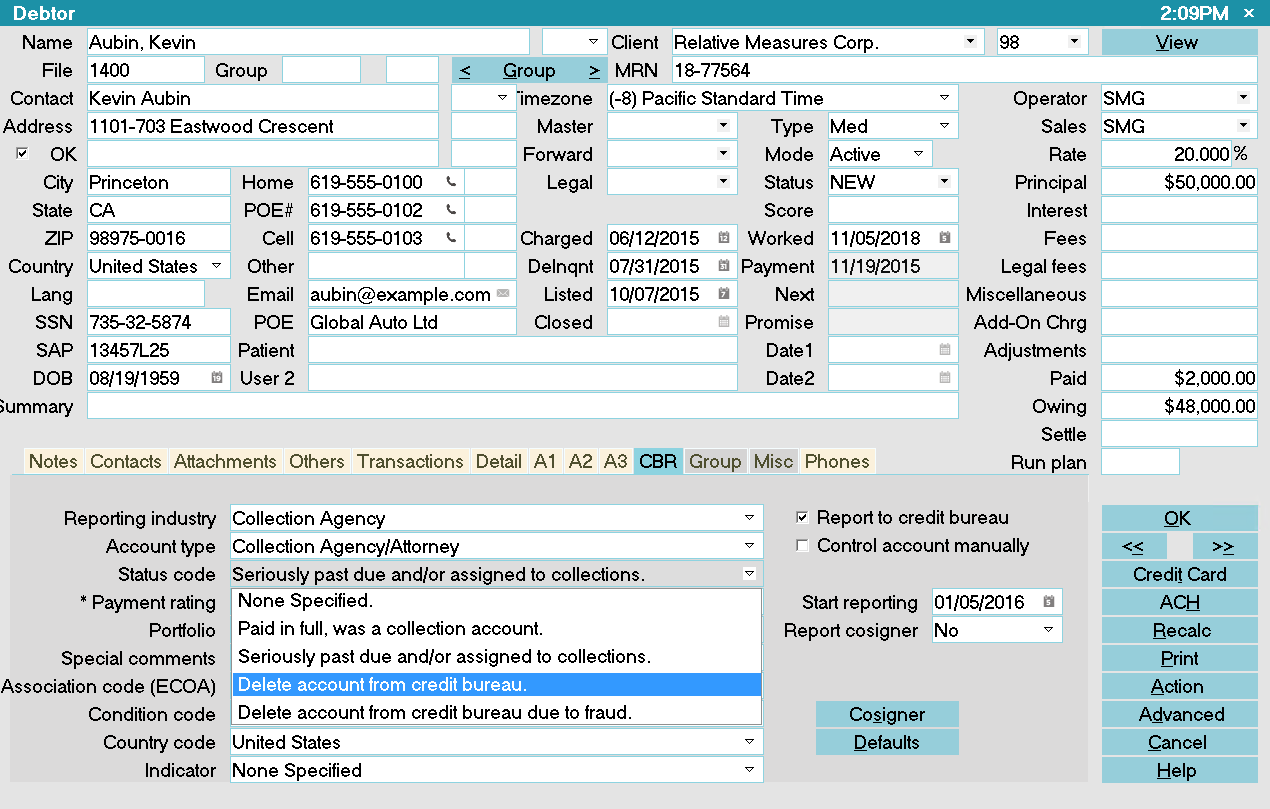The width and height of the screenshot is (1270, 809).
Task: Open the Forward dropdown
Action: click(x=723, y=154)
